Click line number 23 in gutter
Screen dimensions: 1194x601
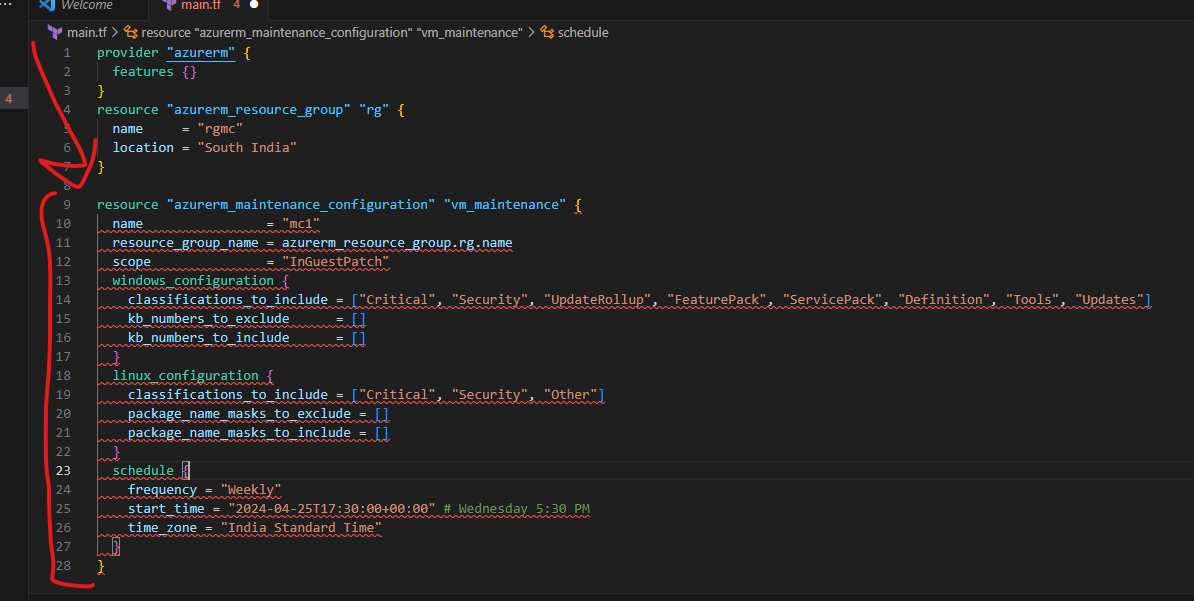click(63, 471)
